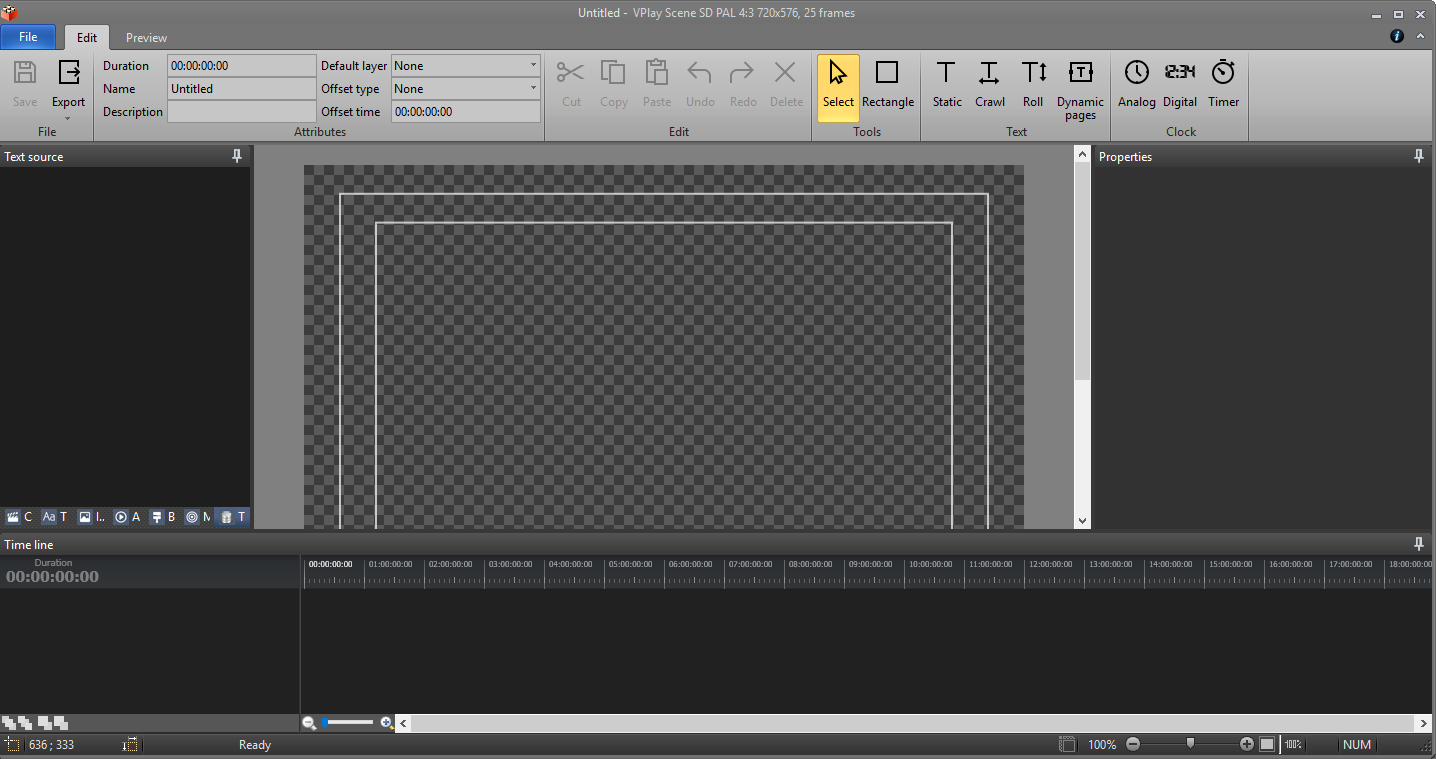Insert a Static text element

pos(946,83)
